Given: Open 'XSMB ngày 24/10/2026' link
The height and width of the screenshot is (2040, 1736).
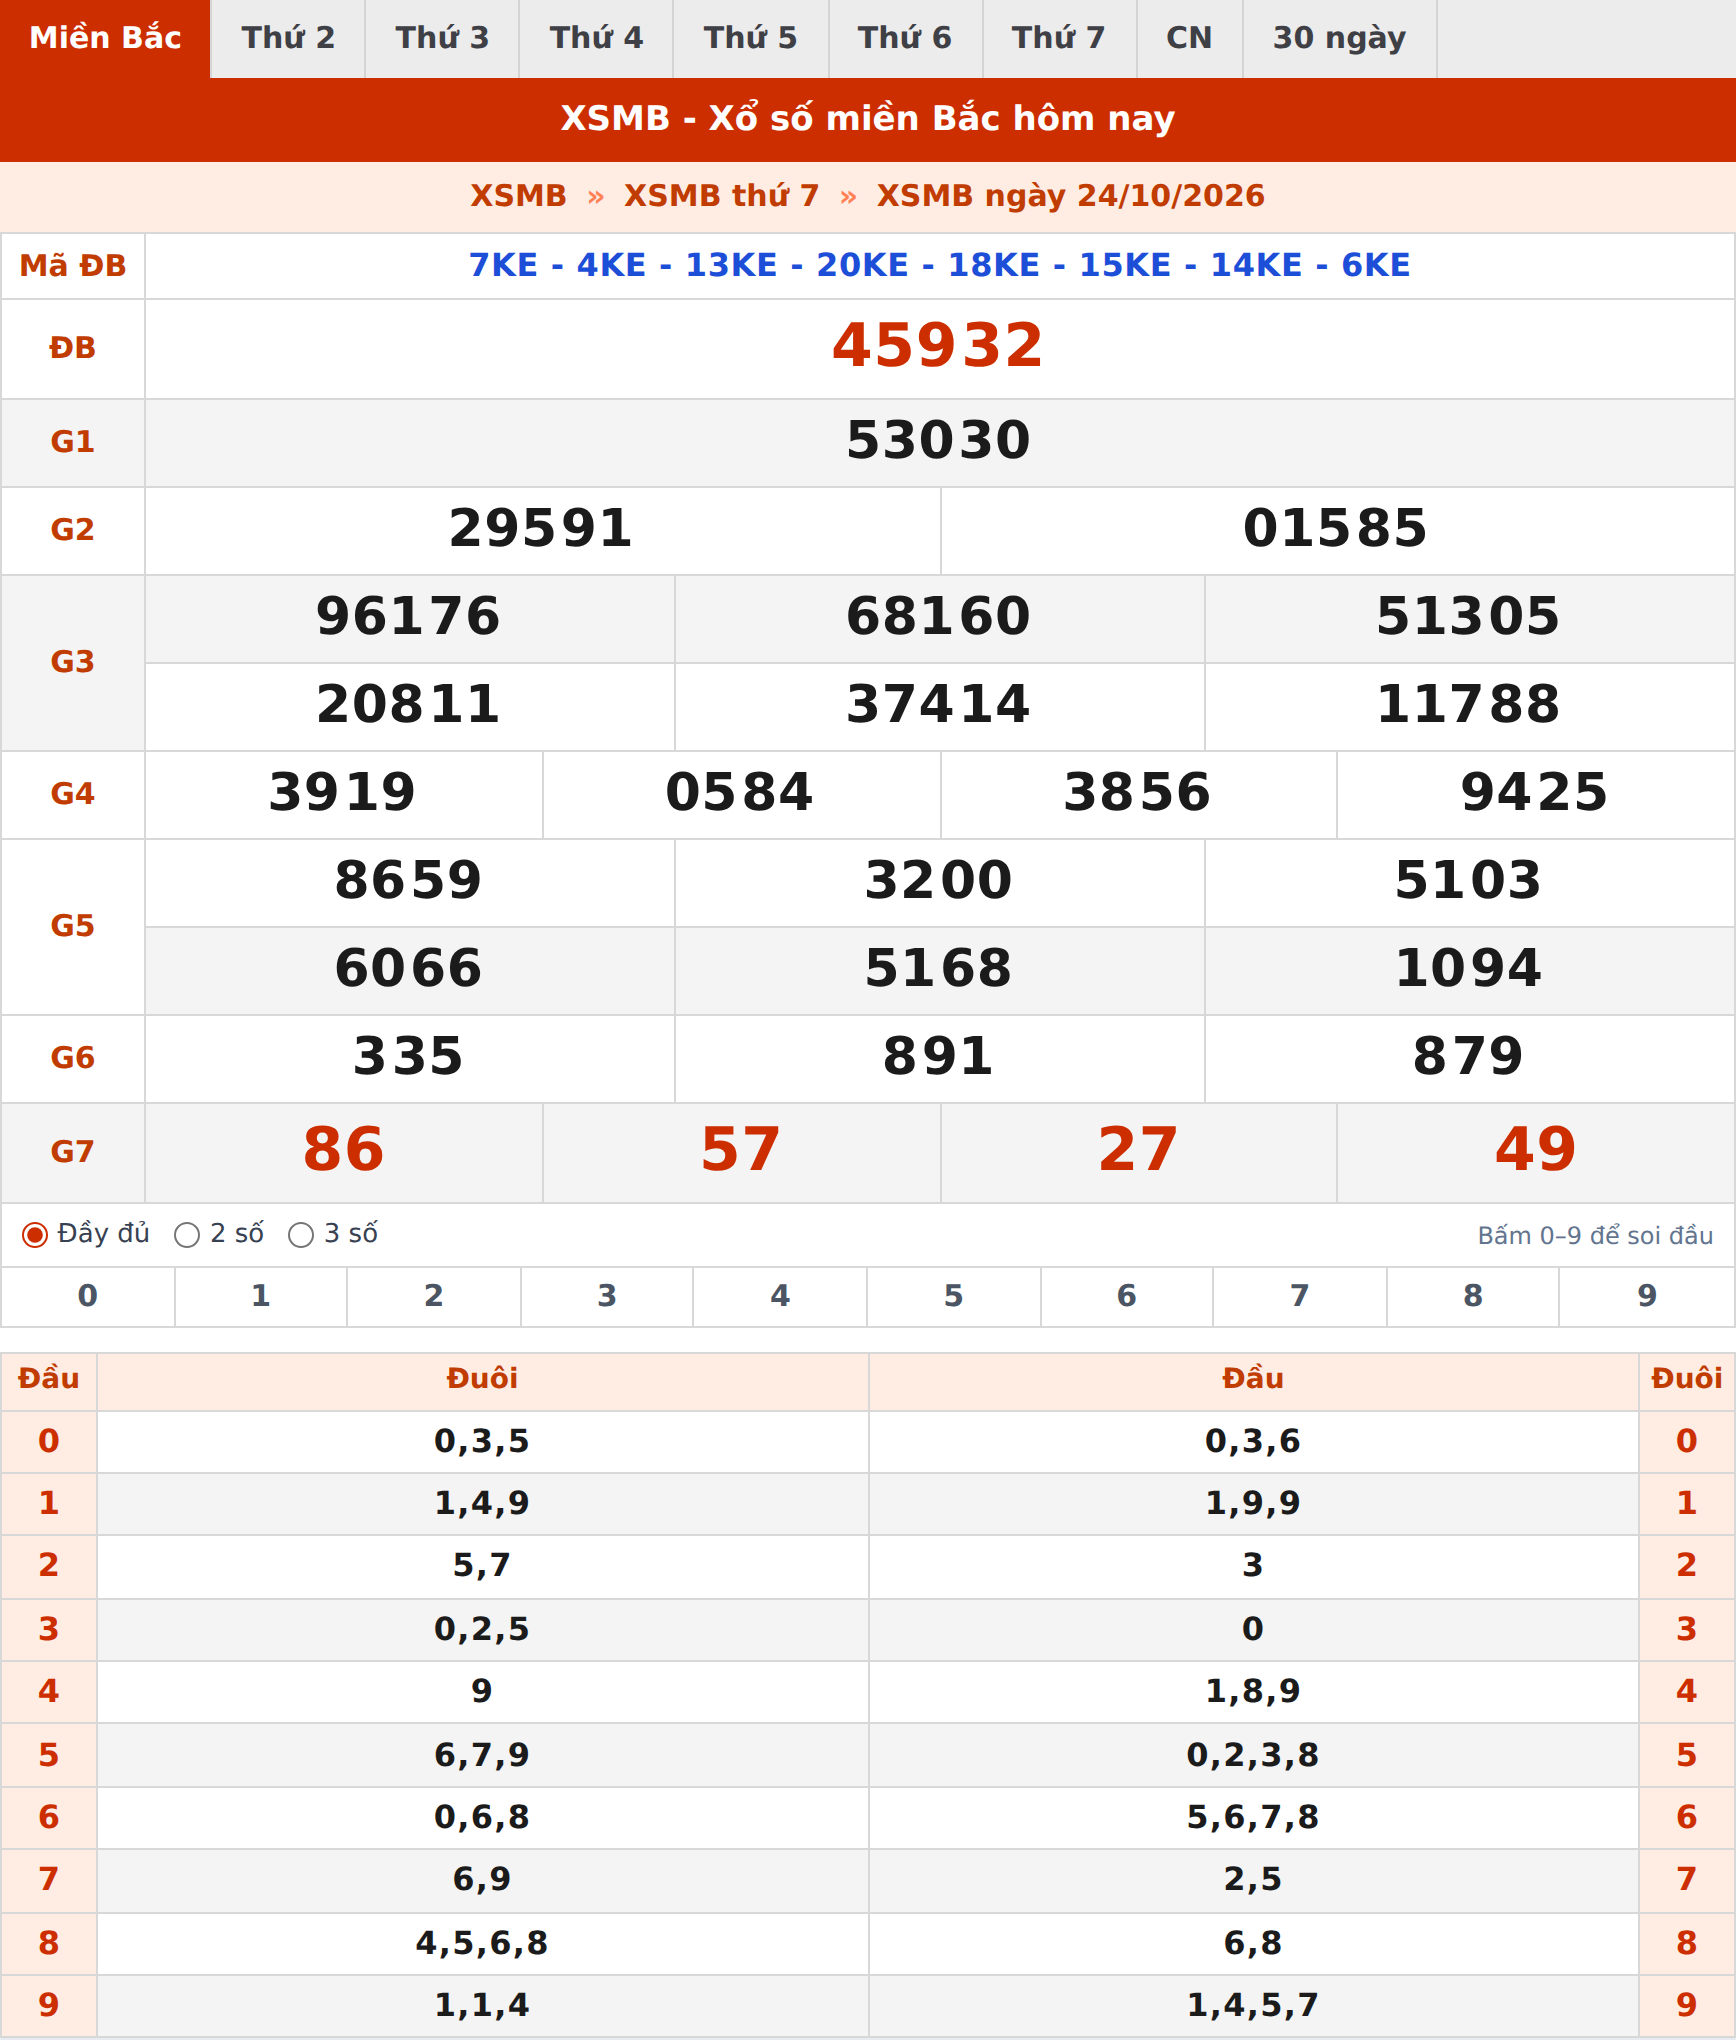Looking at the screenshot, I should (x=1071, y=196).
